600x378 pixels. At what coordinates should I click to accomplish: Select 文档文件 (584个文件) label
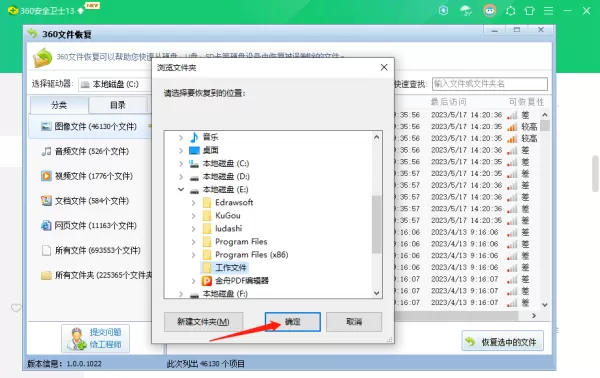click(x=92, y=200)
